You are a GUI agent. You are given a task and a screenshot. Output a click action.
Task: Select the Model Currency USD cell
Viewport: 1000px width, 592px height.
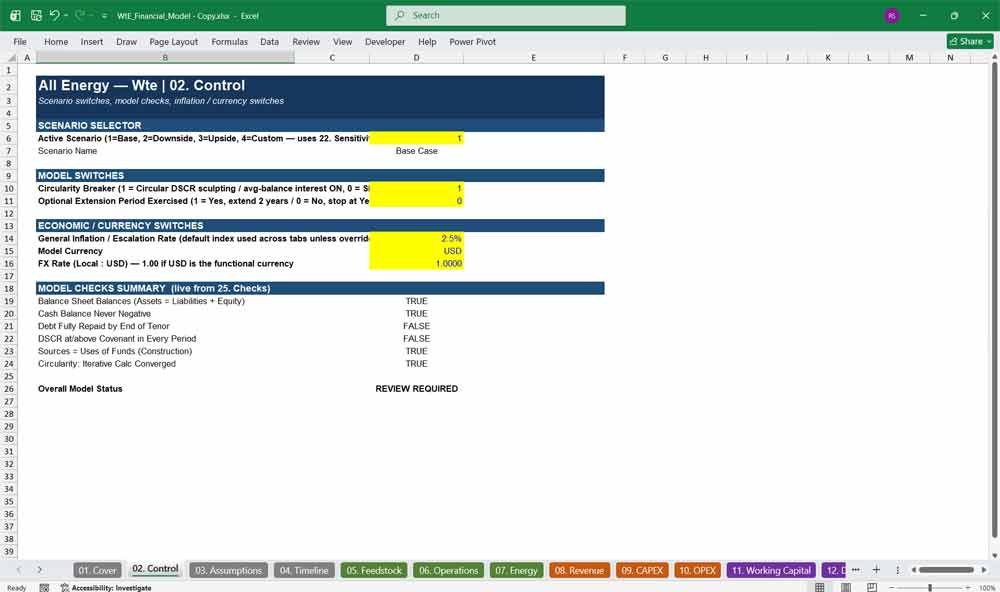pyautogui.click(x=416, y=251)
